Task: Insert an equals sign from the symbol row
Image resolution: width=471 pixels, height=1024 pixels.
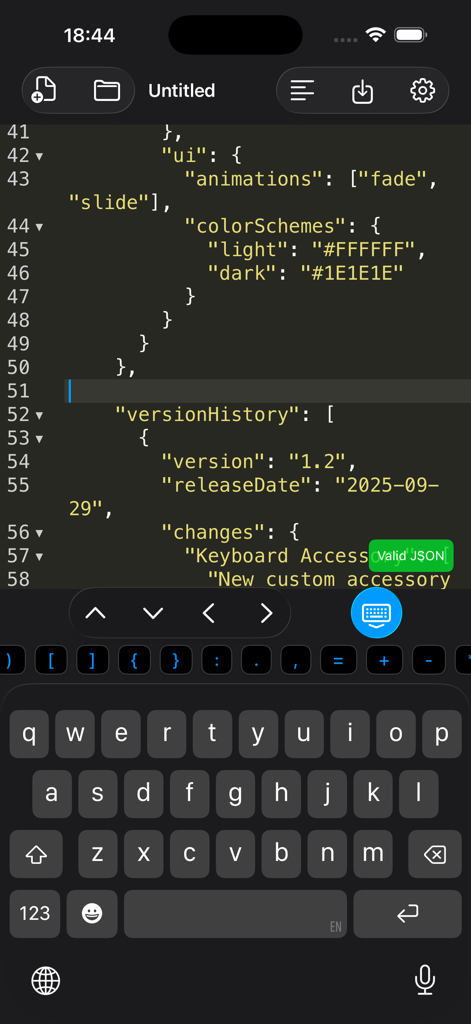Action: click(338, 660)
